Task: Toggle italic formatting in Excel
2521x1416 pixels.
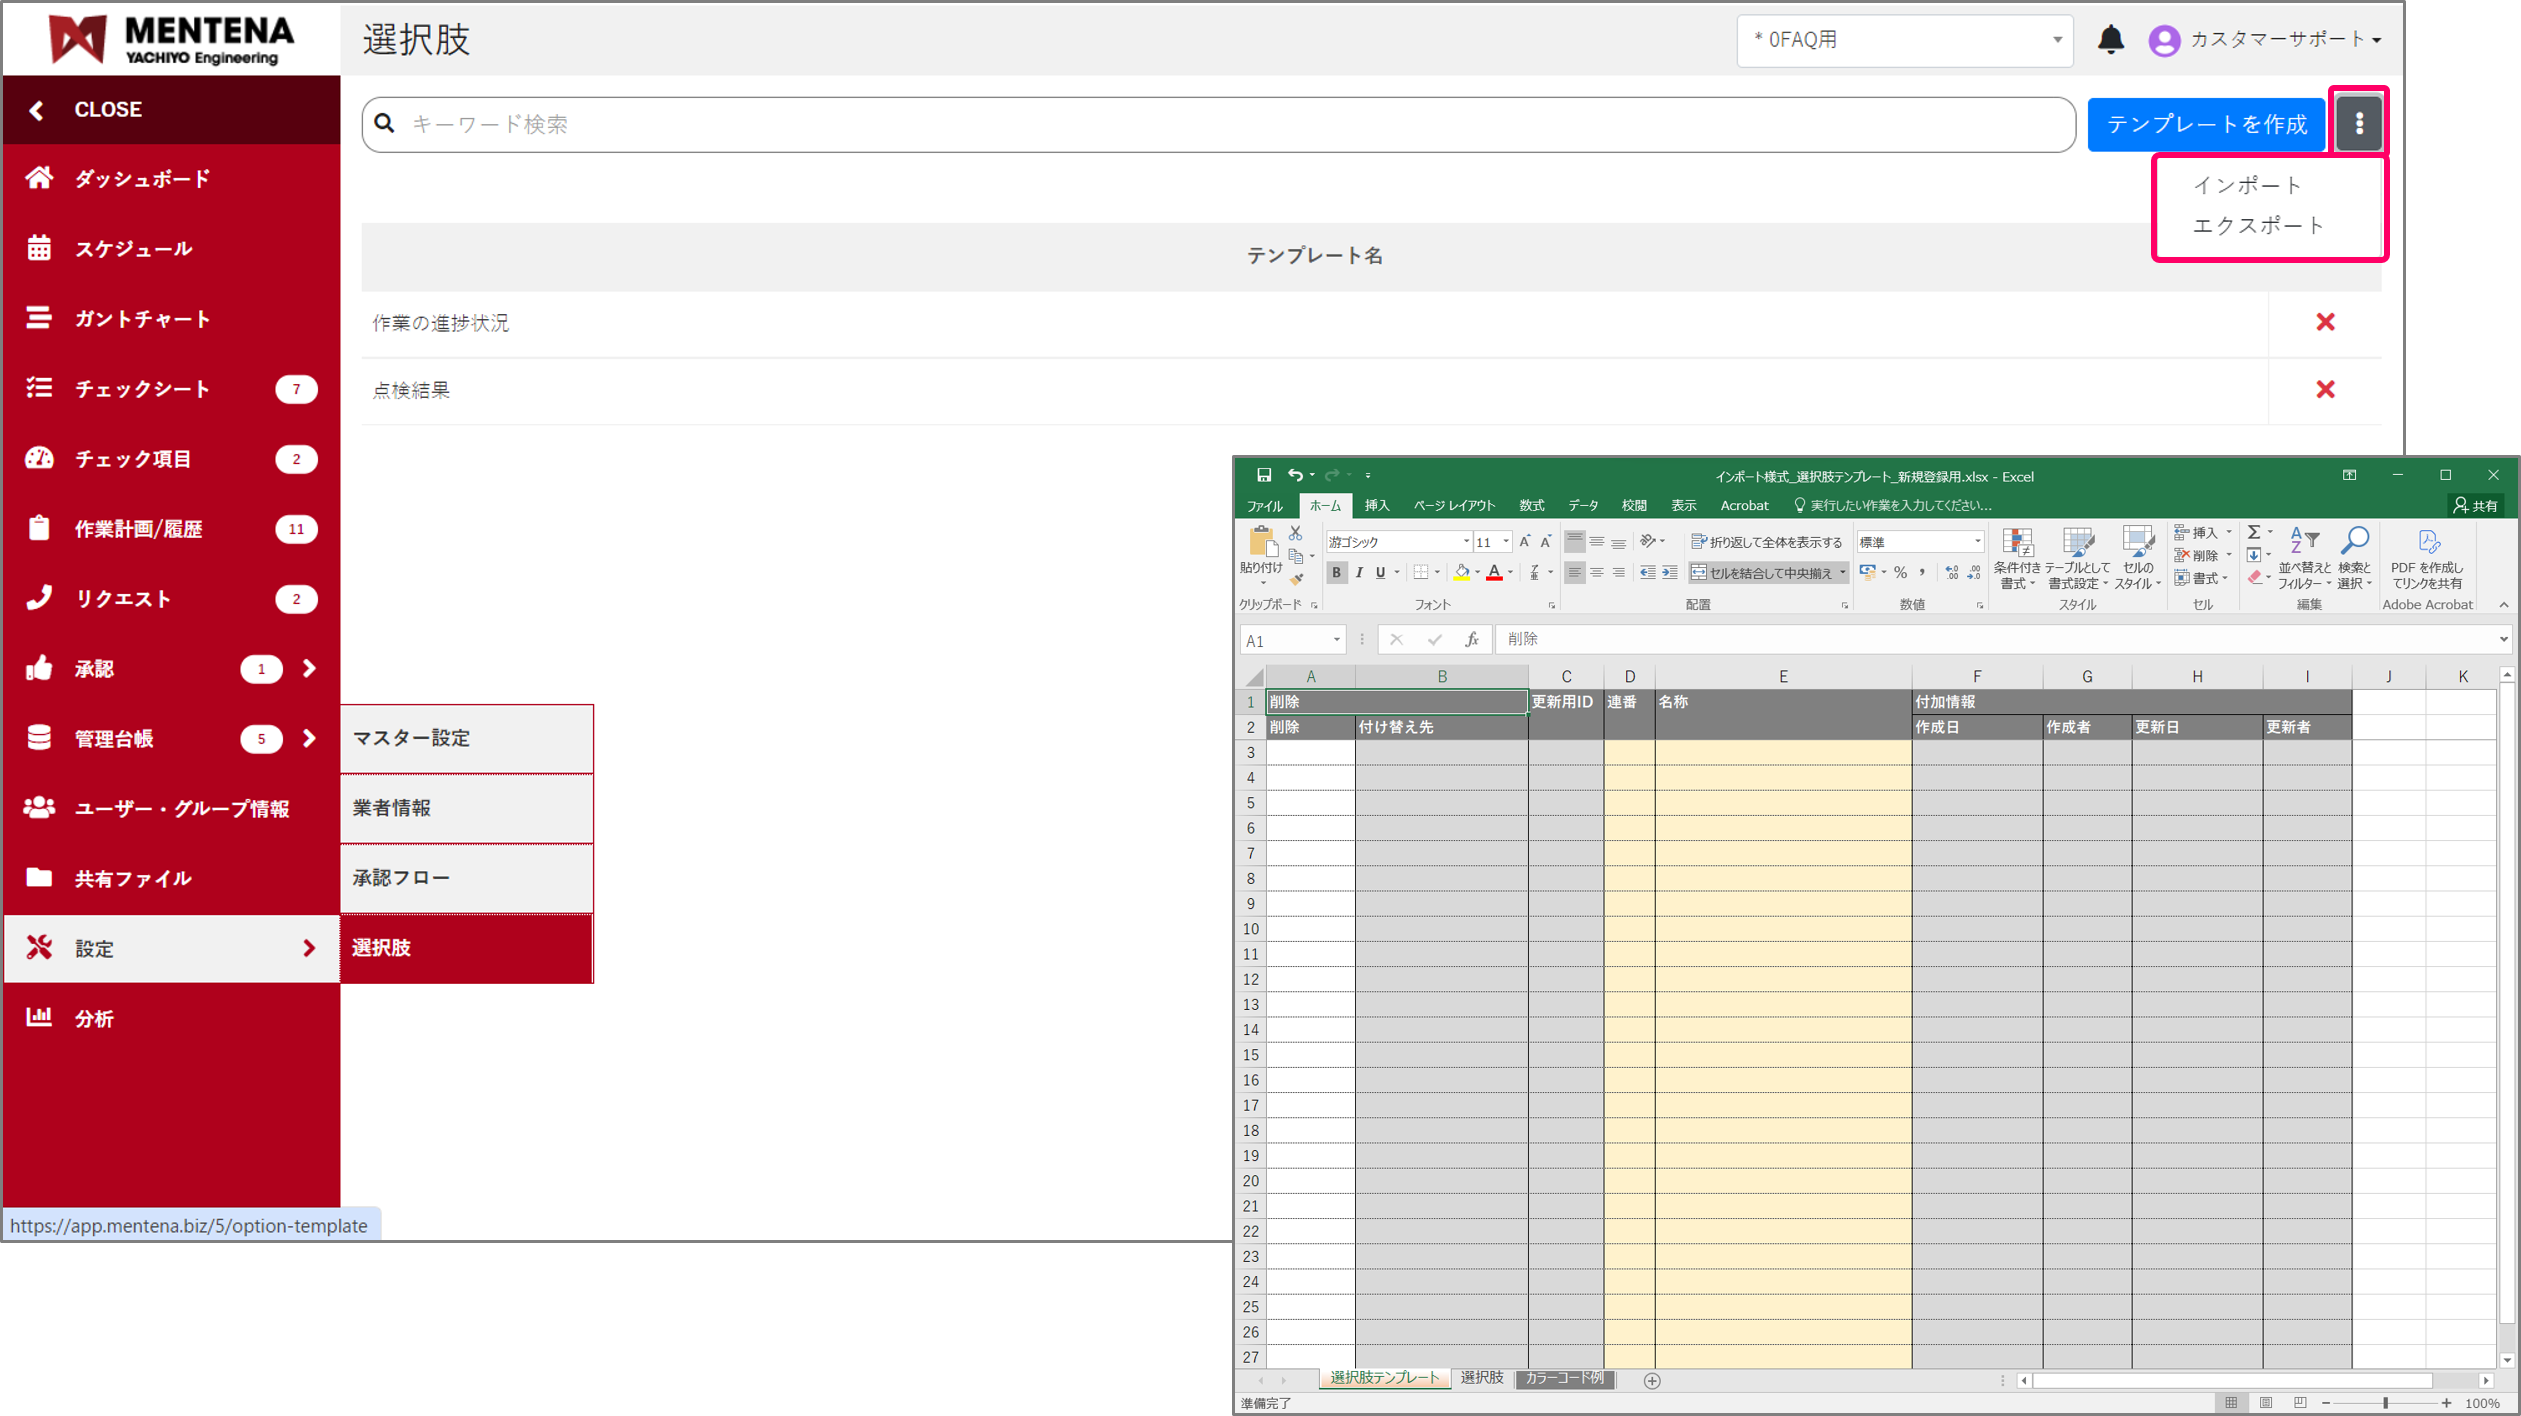Action: (1358, 573)
